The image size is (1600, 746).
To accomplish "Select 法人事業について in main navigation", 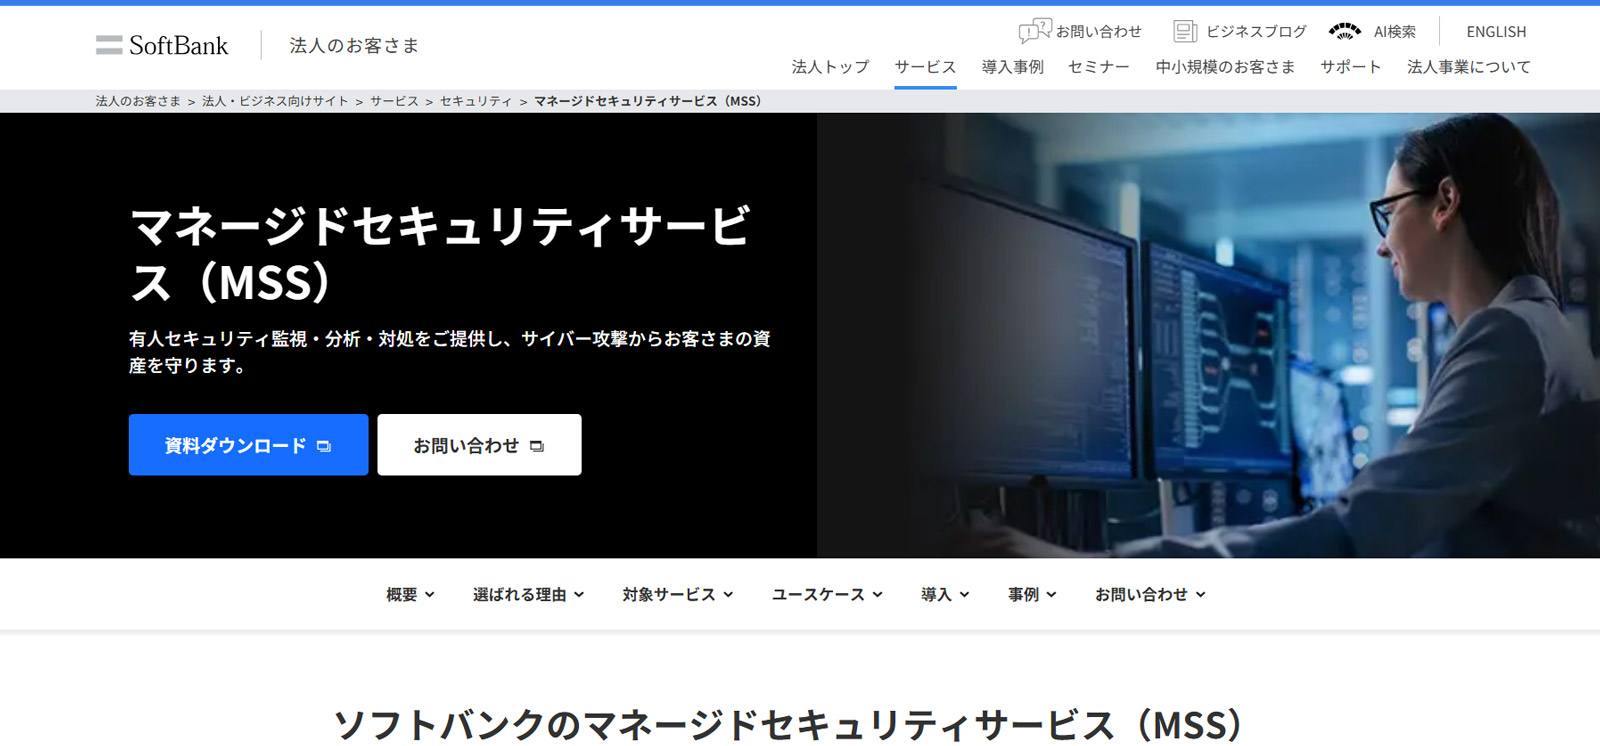I will point(1468,67).
